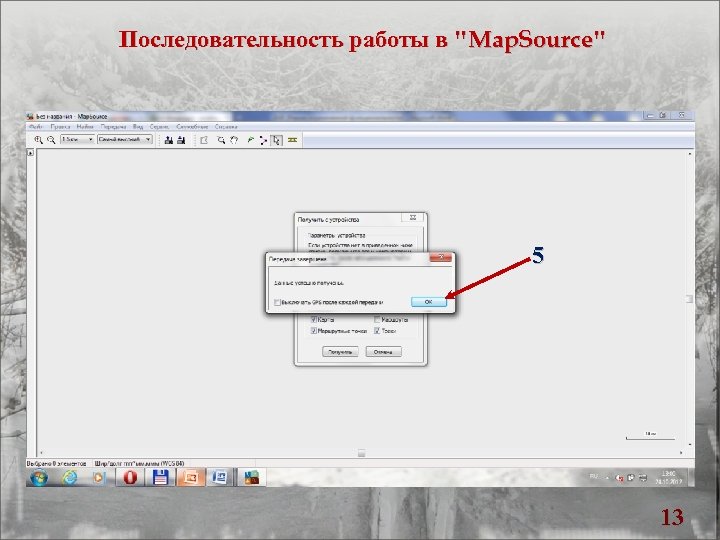Click the zoom in magnifier tool
The width and height of the screenshot is (720, 540).
click(x=39, y=140)
